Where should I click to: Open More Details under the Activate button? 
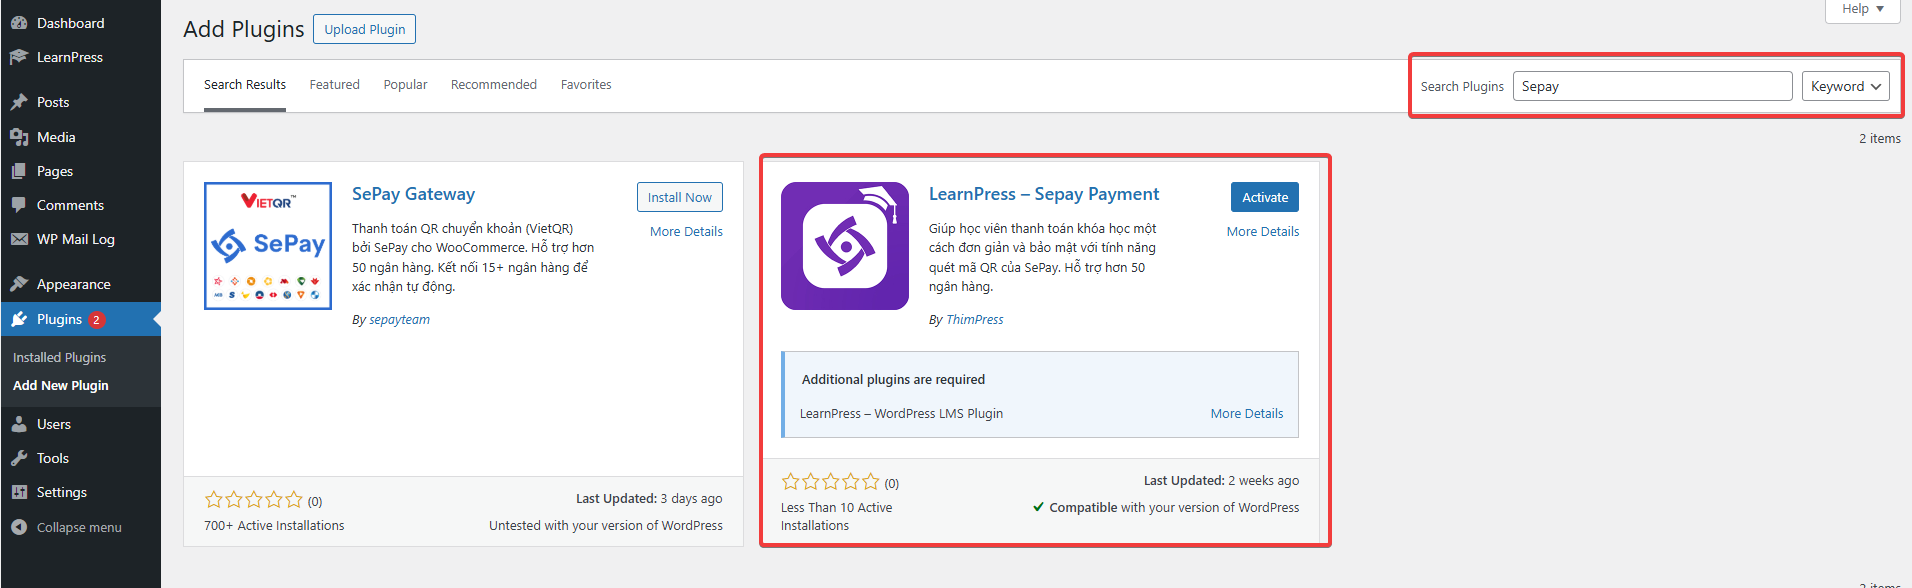point(1263,231)
